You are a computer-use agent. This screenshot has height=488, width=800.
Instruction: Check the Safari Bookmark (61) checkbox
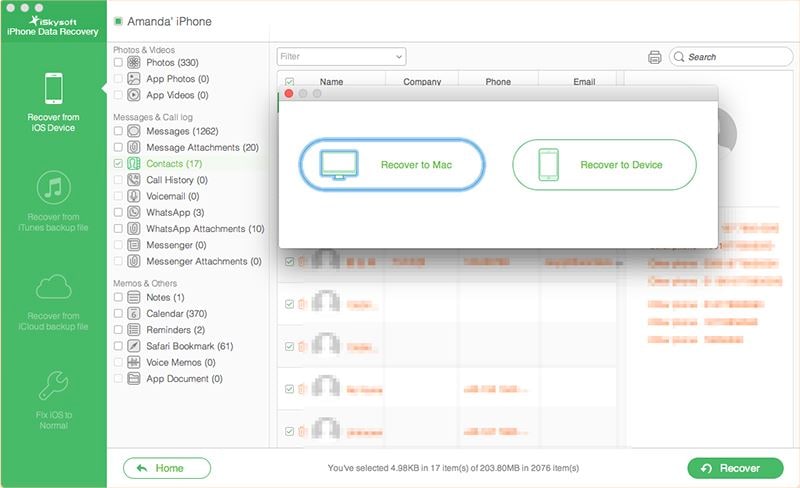pos(118,346)
